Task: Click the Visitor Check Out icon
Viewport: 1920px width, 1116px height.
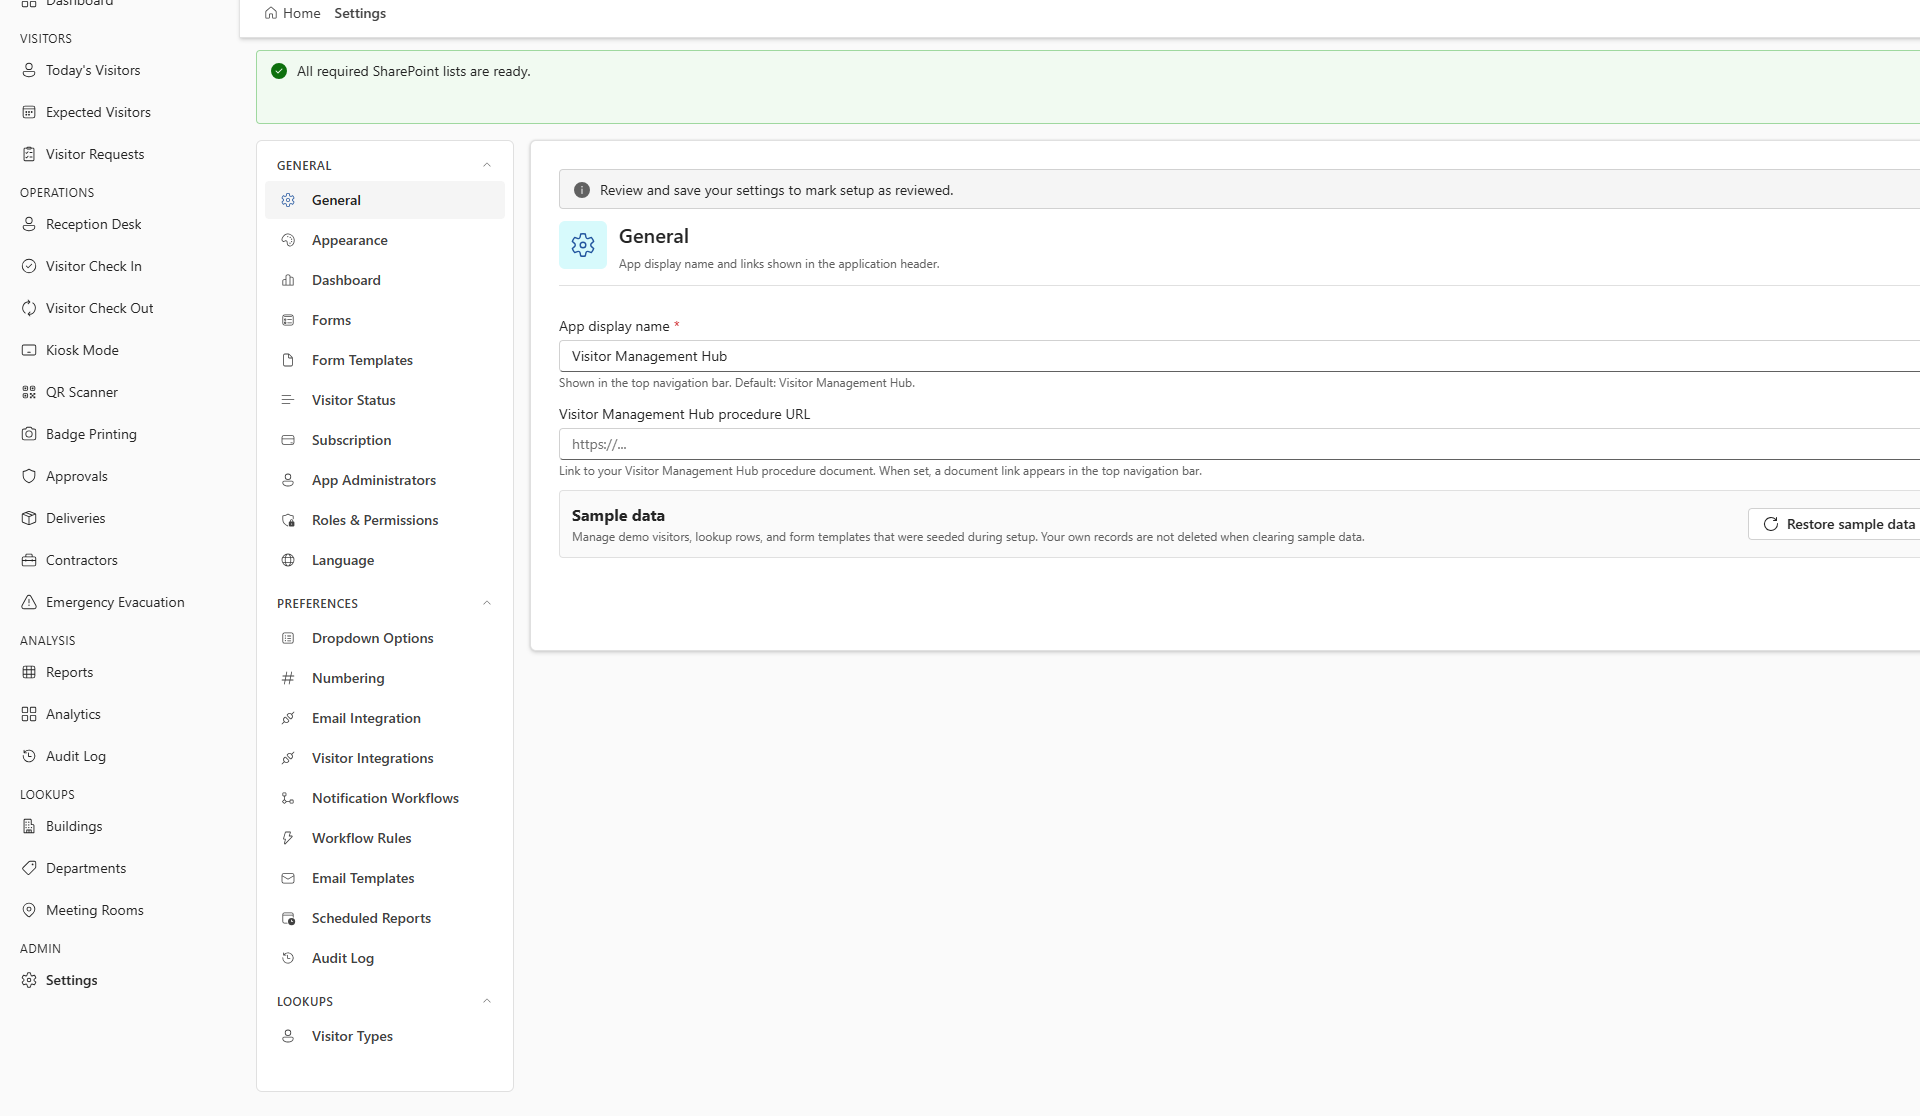Action: point(29,308)
